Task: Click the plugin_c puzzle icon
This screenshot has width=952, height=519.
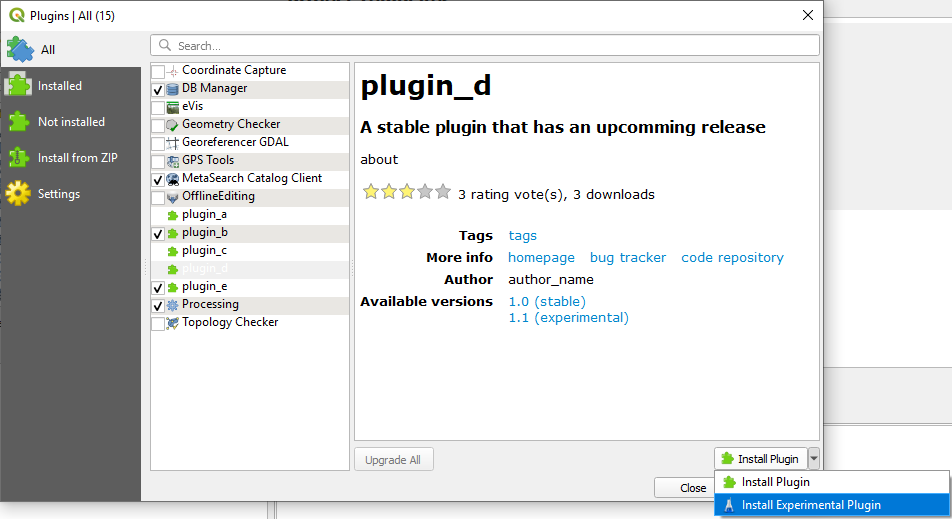Action: coord(172,251)
